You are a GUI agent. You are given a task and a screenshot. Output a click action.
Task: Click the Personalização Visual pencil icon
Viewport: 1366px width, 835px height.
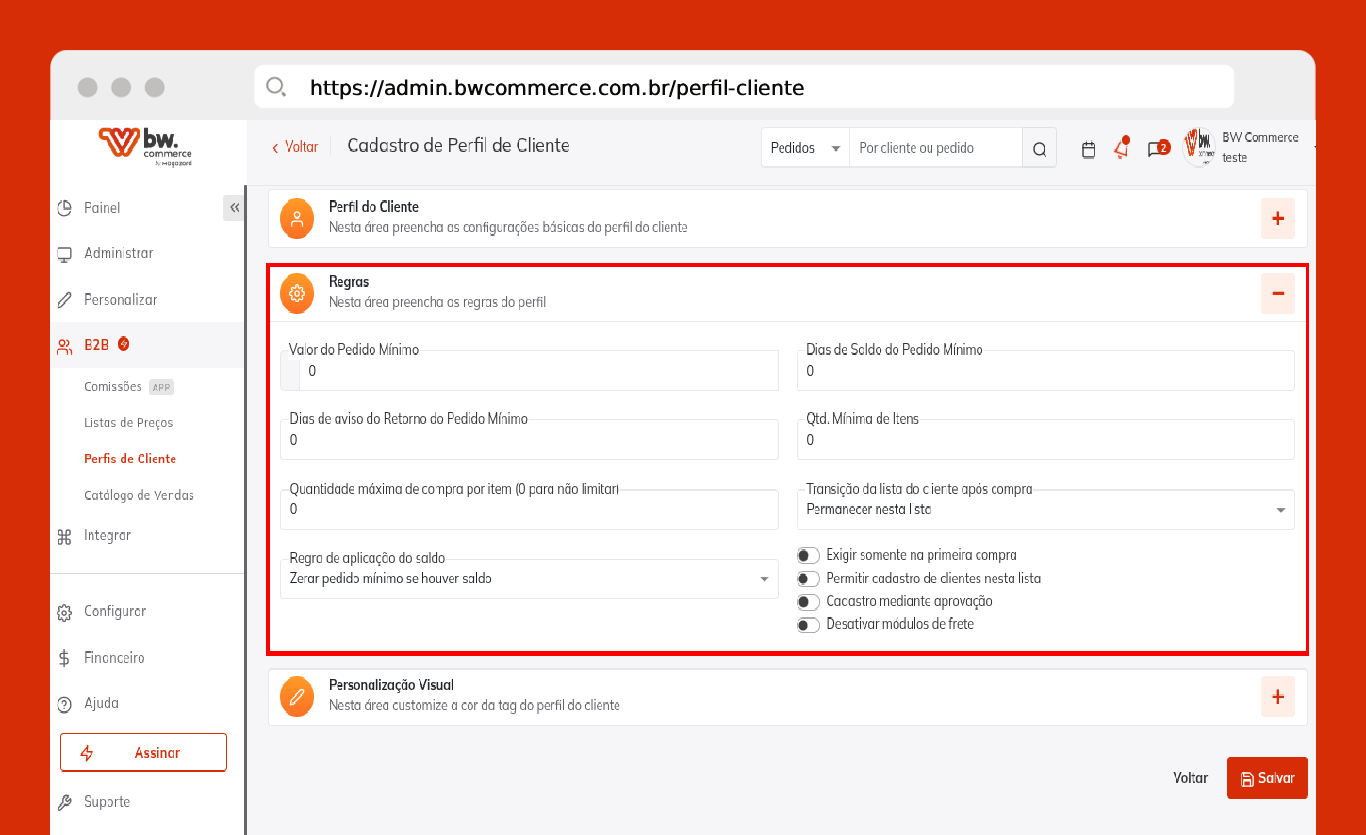pyautogui.click(x=296, y=696)
